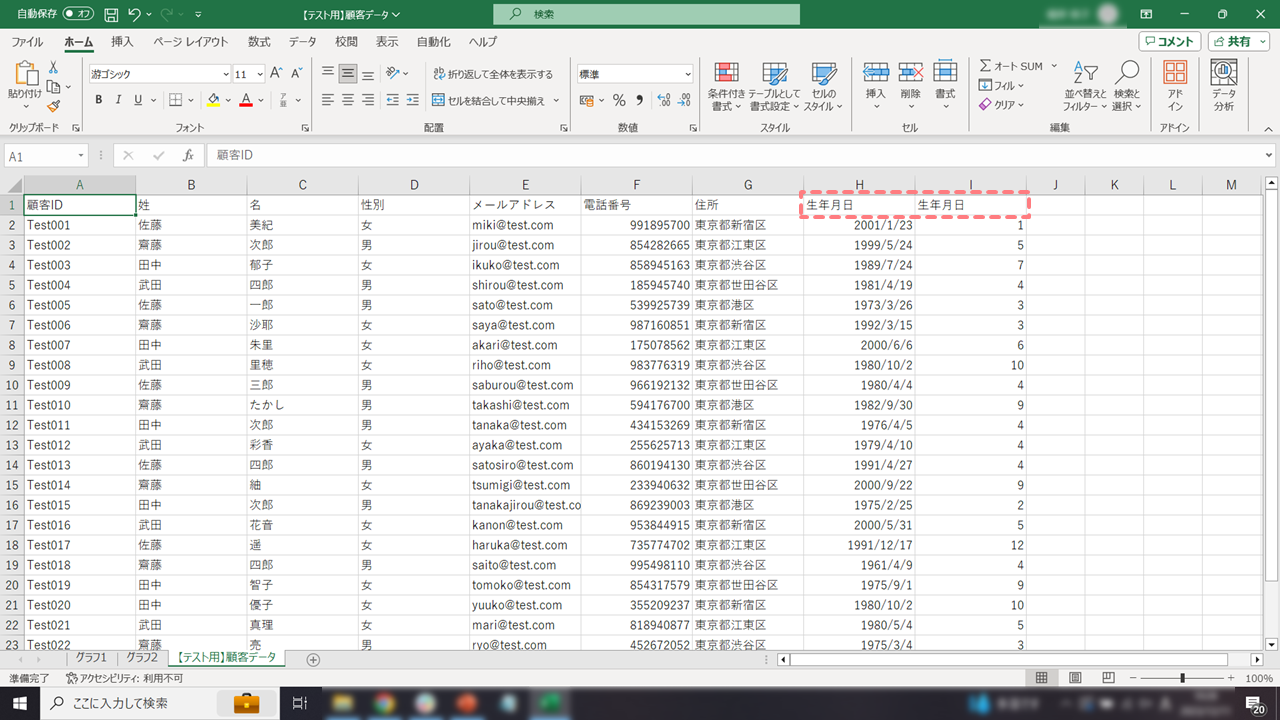The width and height of the screenshot is (1280, 720).
Task: Switch to the Data tab
Action: click(302, 42)
